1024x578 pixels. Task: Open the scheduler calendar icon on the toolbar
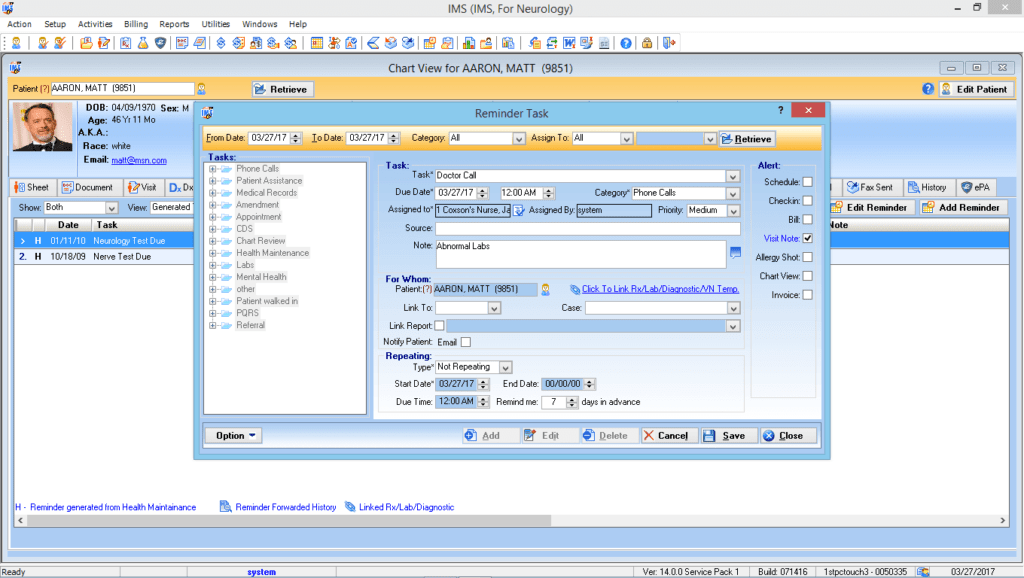click(x=315, y=43)
